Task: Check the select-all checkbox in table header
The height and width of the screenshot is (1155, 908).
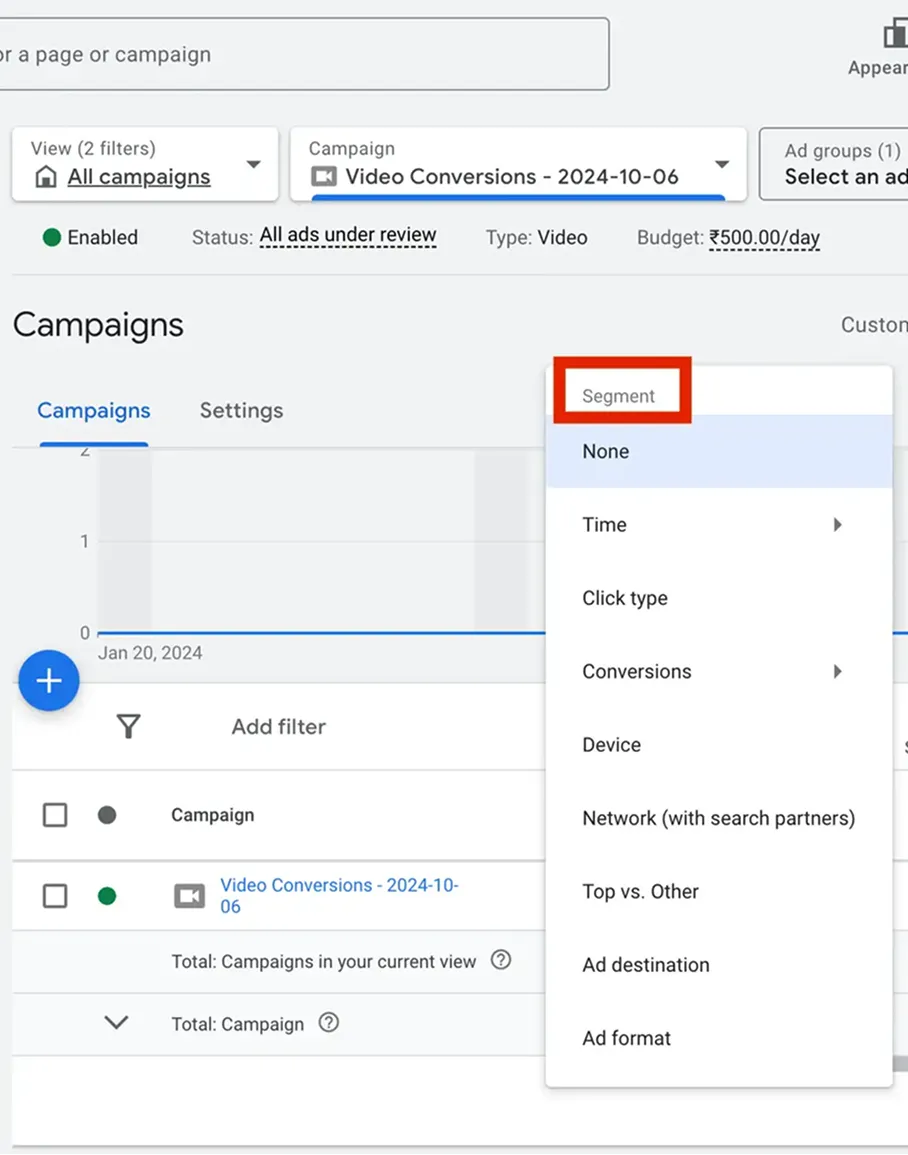Action: 55,815
